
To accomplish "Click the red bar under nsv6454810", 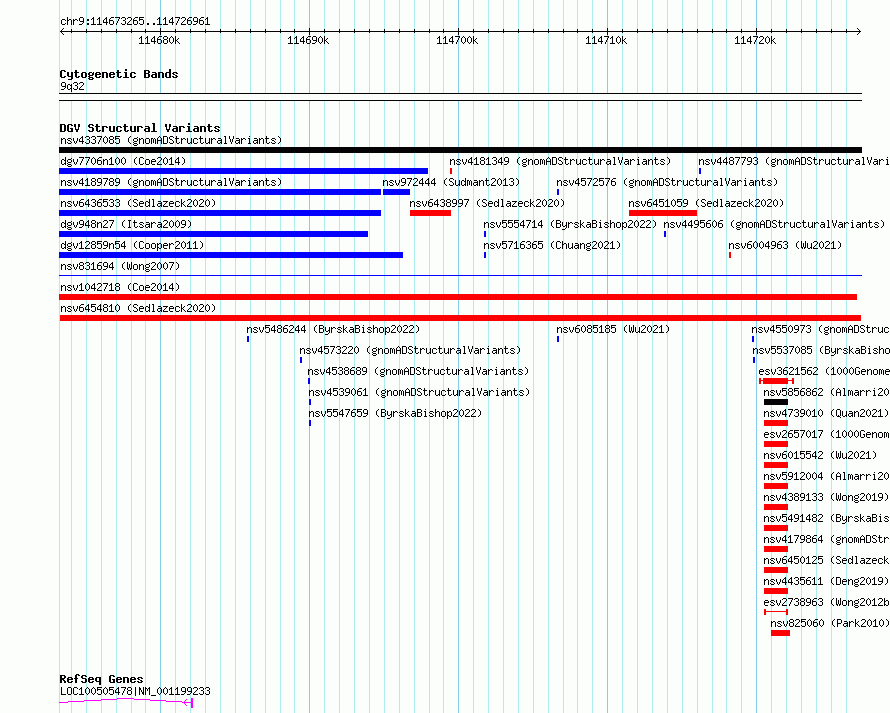I will click(460, 318).
